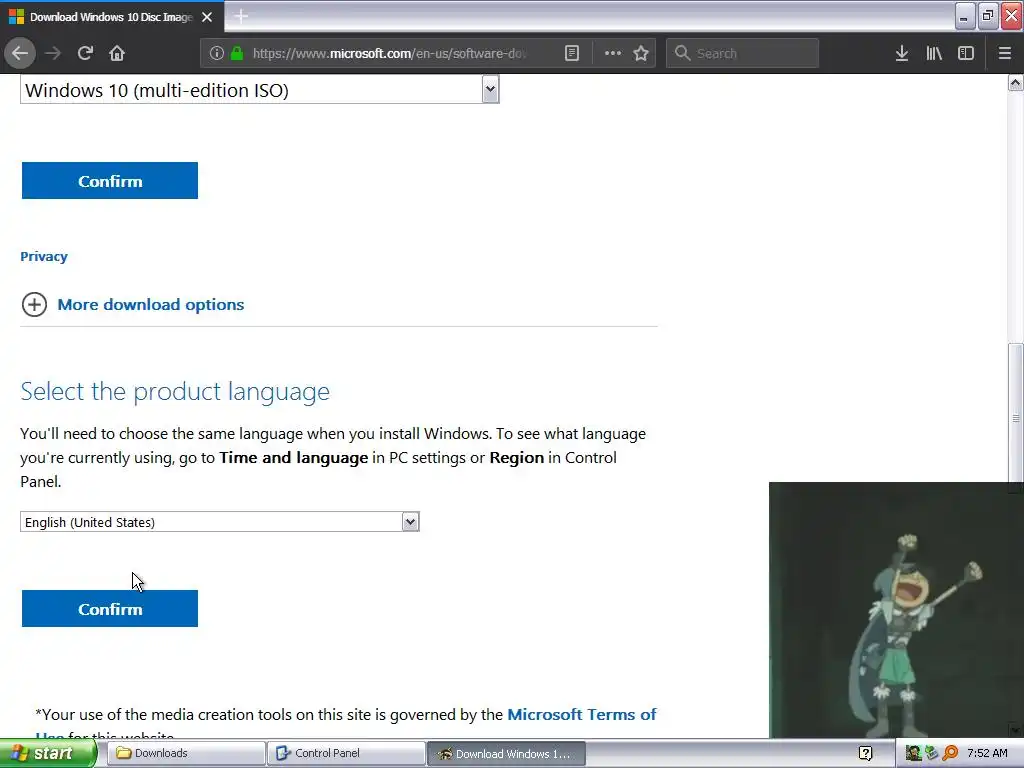Open the Microsoft Terms of Use link

pyautogui.click(x=581, y=714)
